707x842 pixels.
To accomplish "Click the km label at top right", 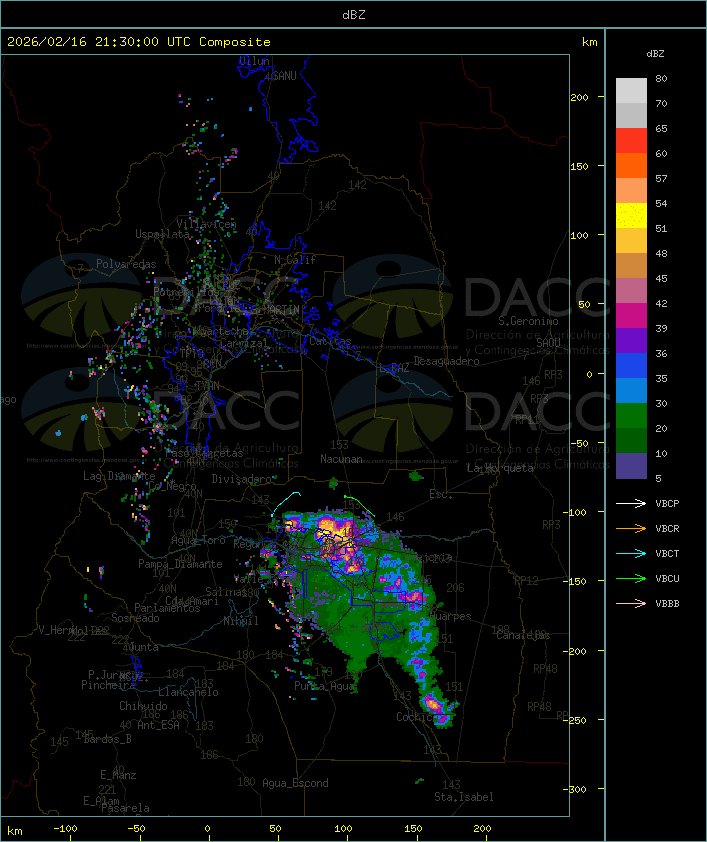I will 589,42.
